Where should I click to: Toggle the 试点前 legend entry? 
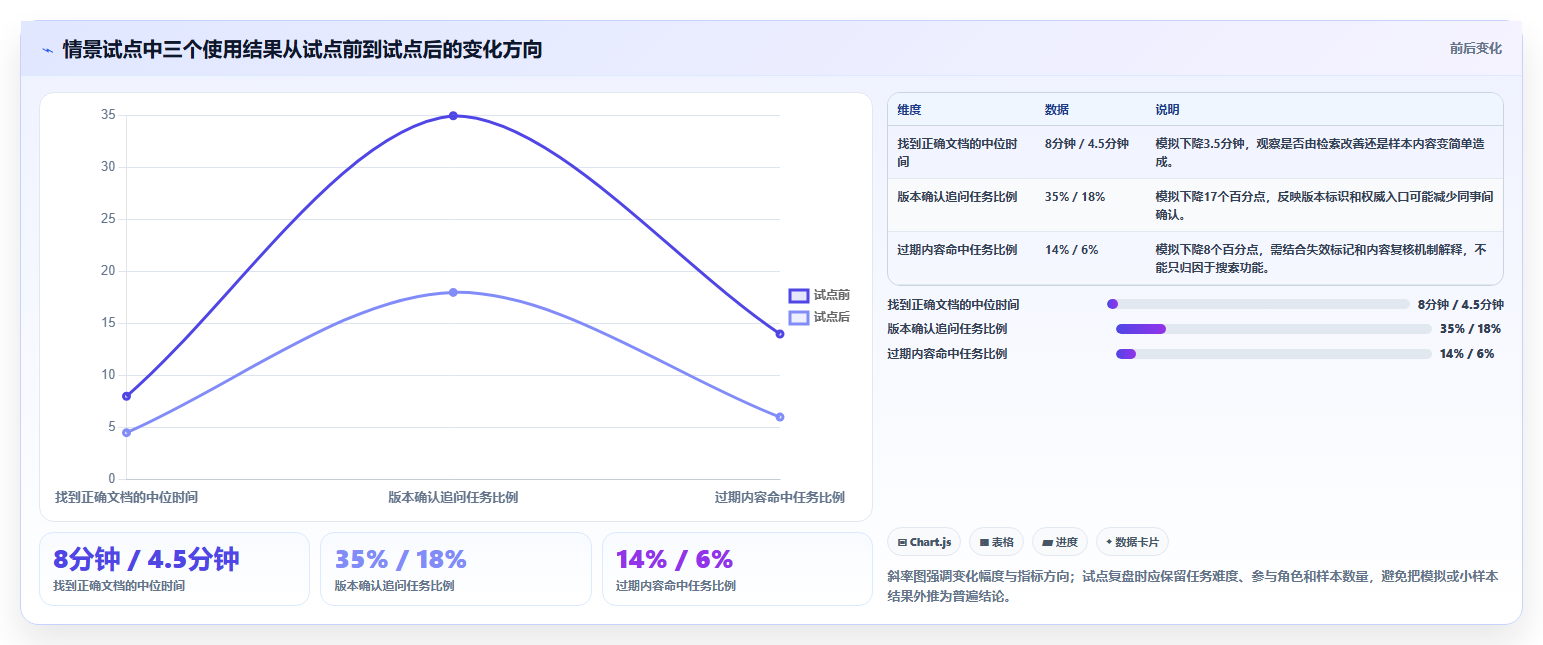click(x=819, y=295)
